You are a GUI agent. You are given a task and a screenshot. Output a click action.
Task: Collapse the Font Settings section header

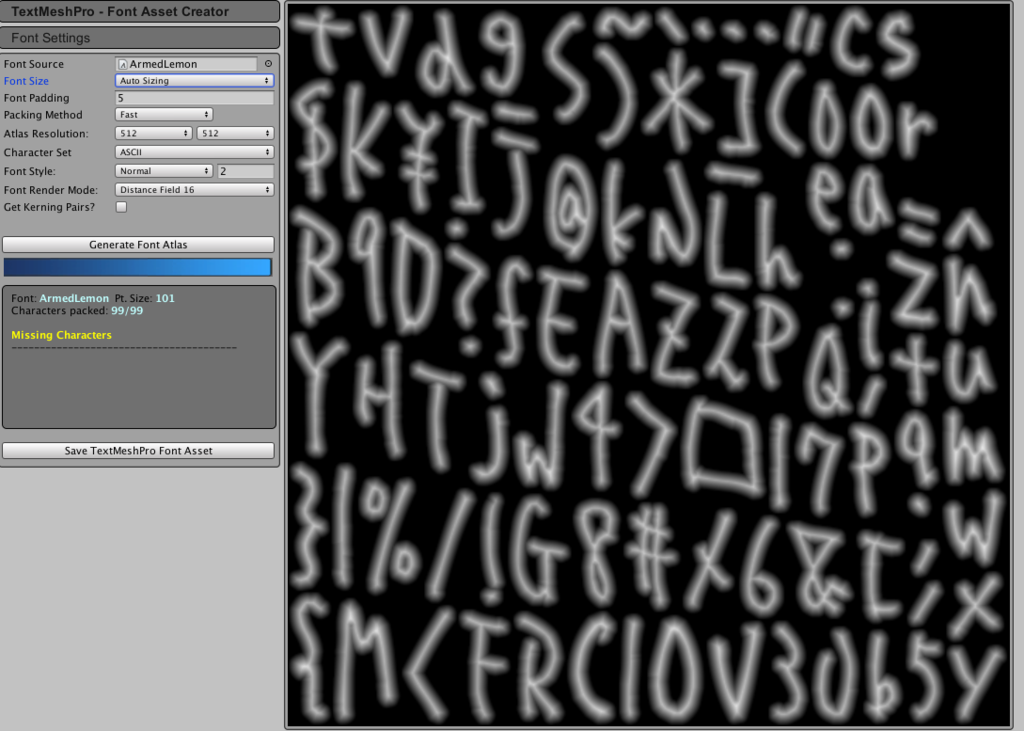click(140, 37)
